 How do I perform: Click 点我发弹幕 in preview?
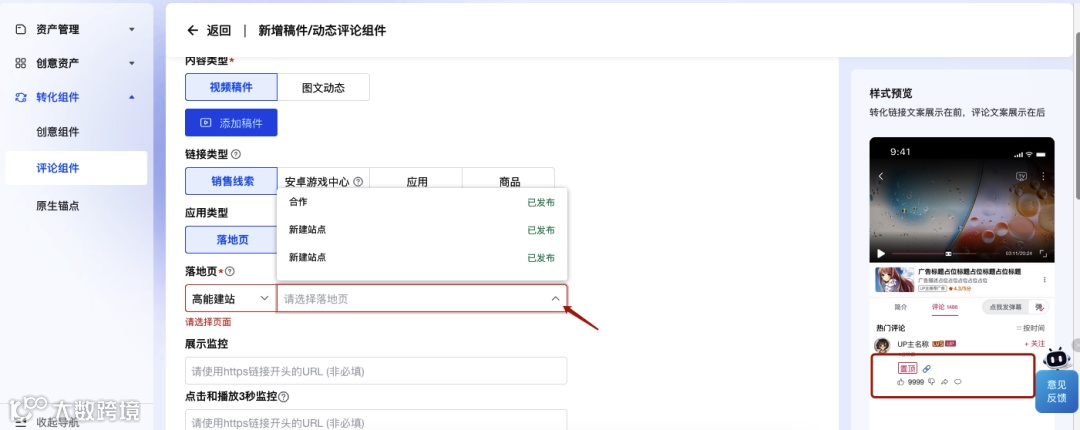click(x=1006, y=307)
